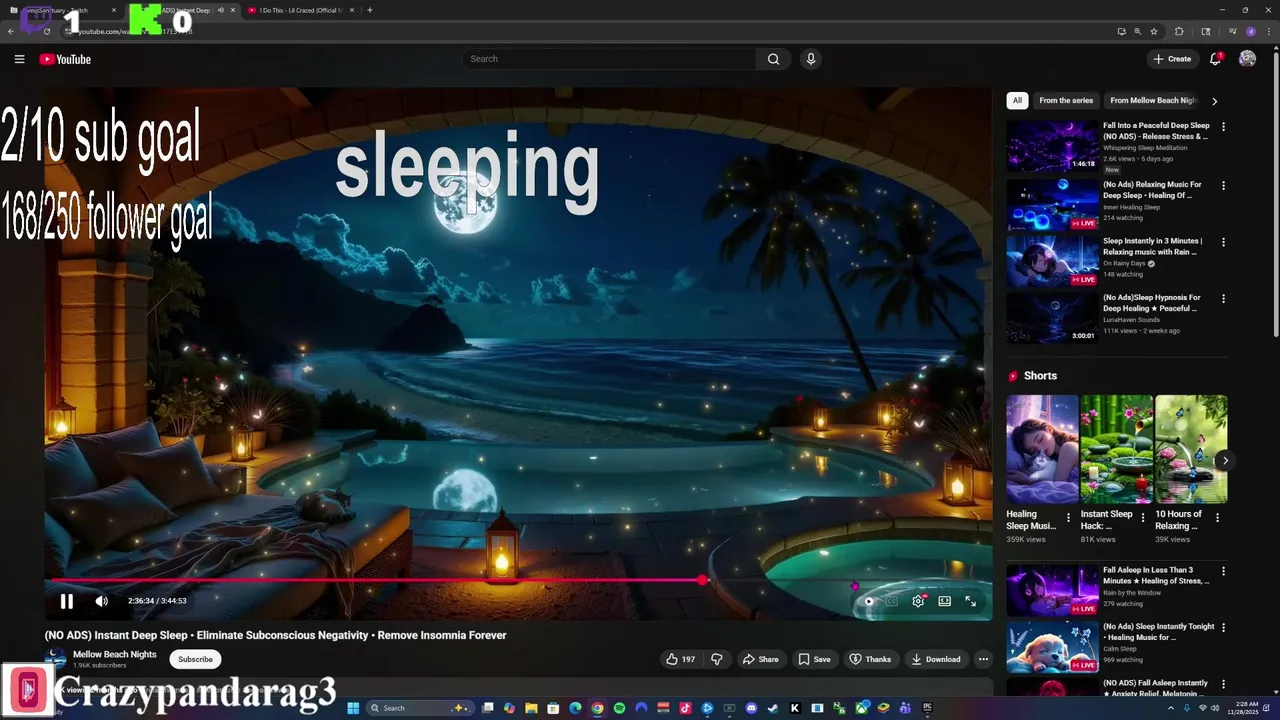This screenshot has width=1280, height=720.
Task: Enter full screen on the video player
Action: (x=970, y=601)
